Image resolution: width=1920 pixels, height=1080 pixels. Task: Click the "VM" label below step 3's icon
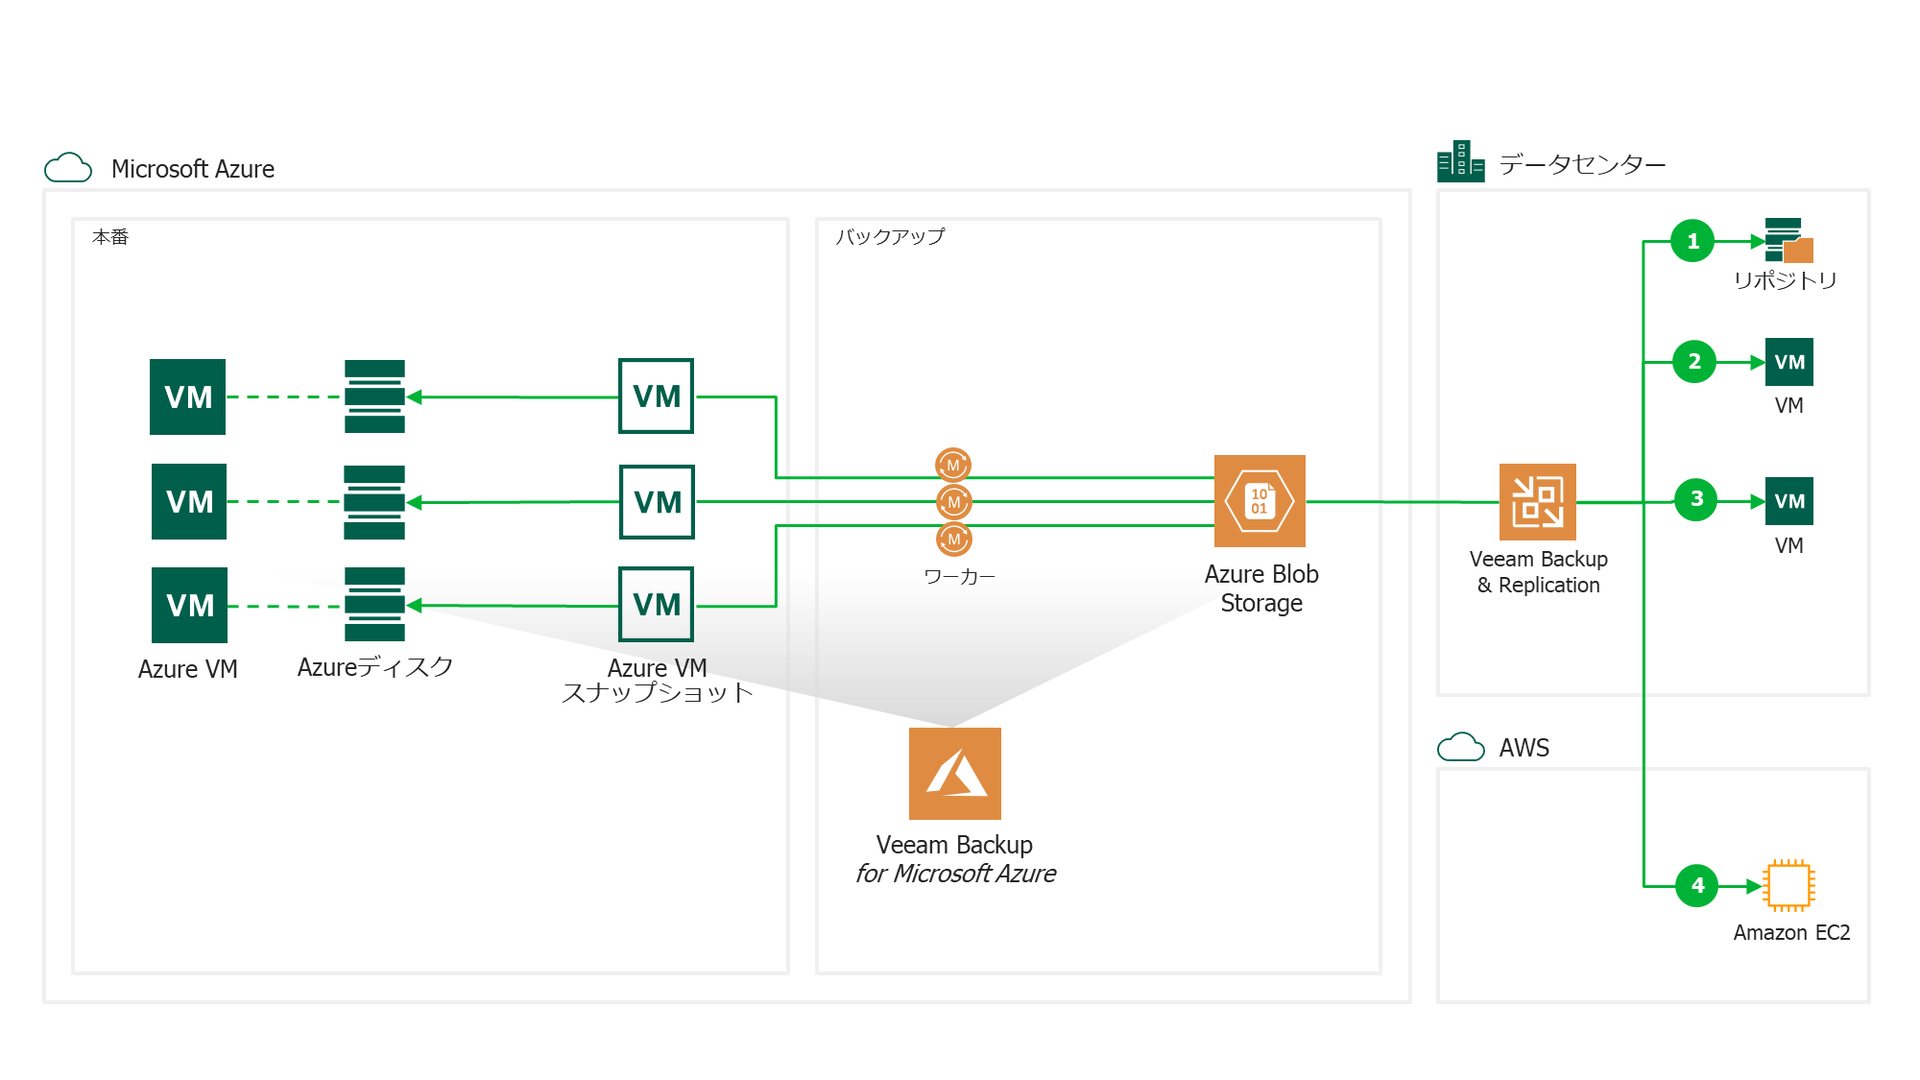click(x=1789, y=545)
